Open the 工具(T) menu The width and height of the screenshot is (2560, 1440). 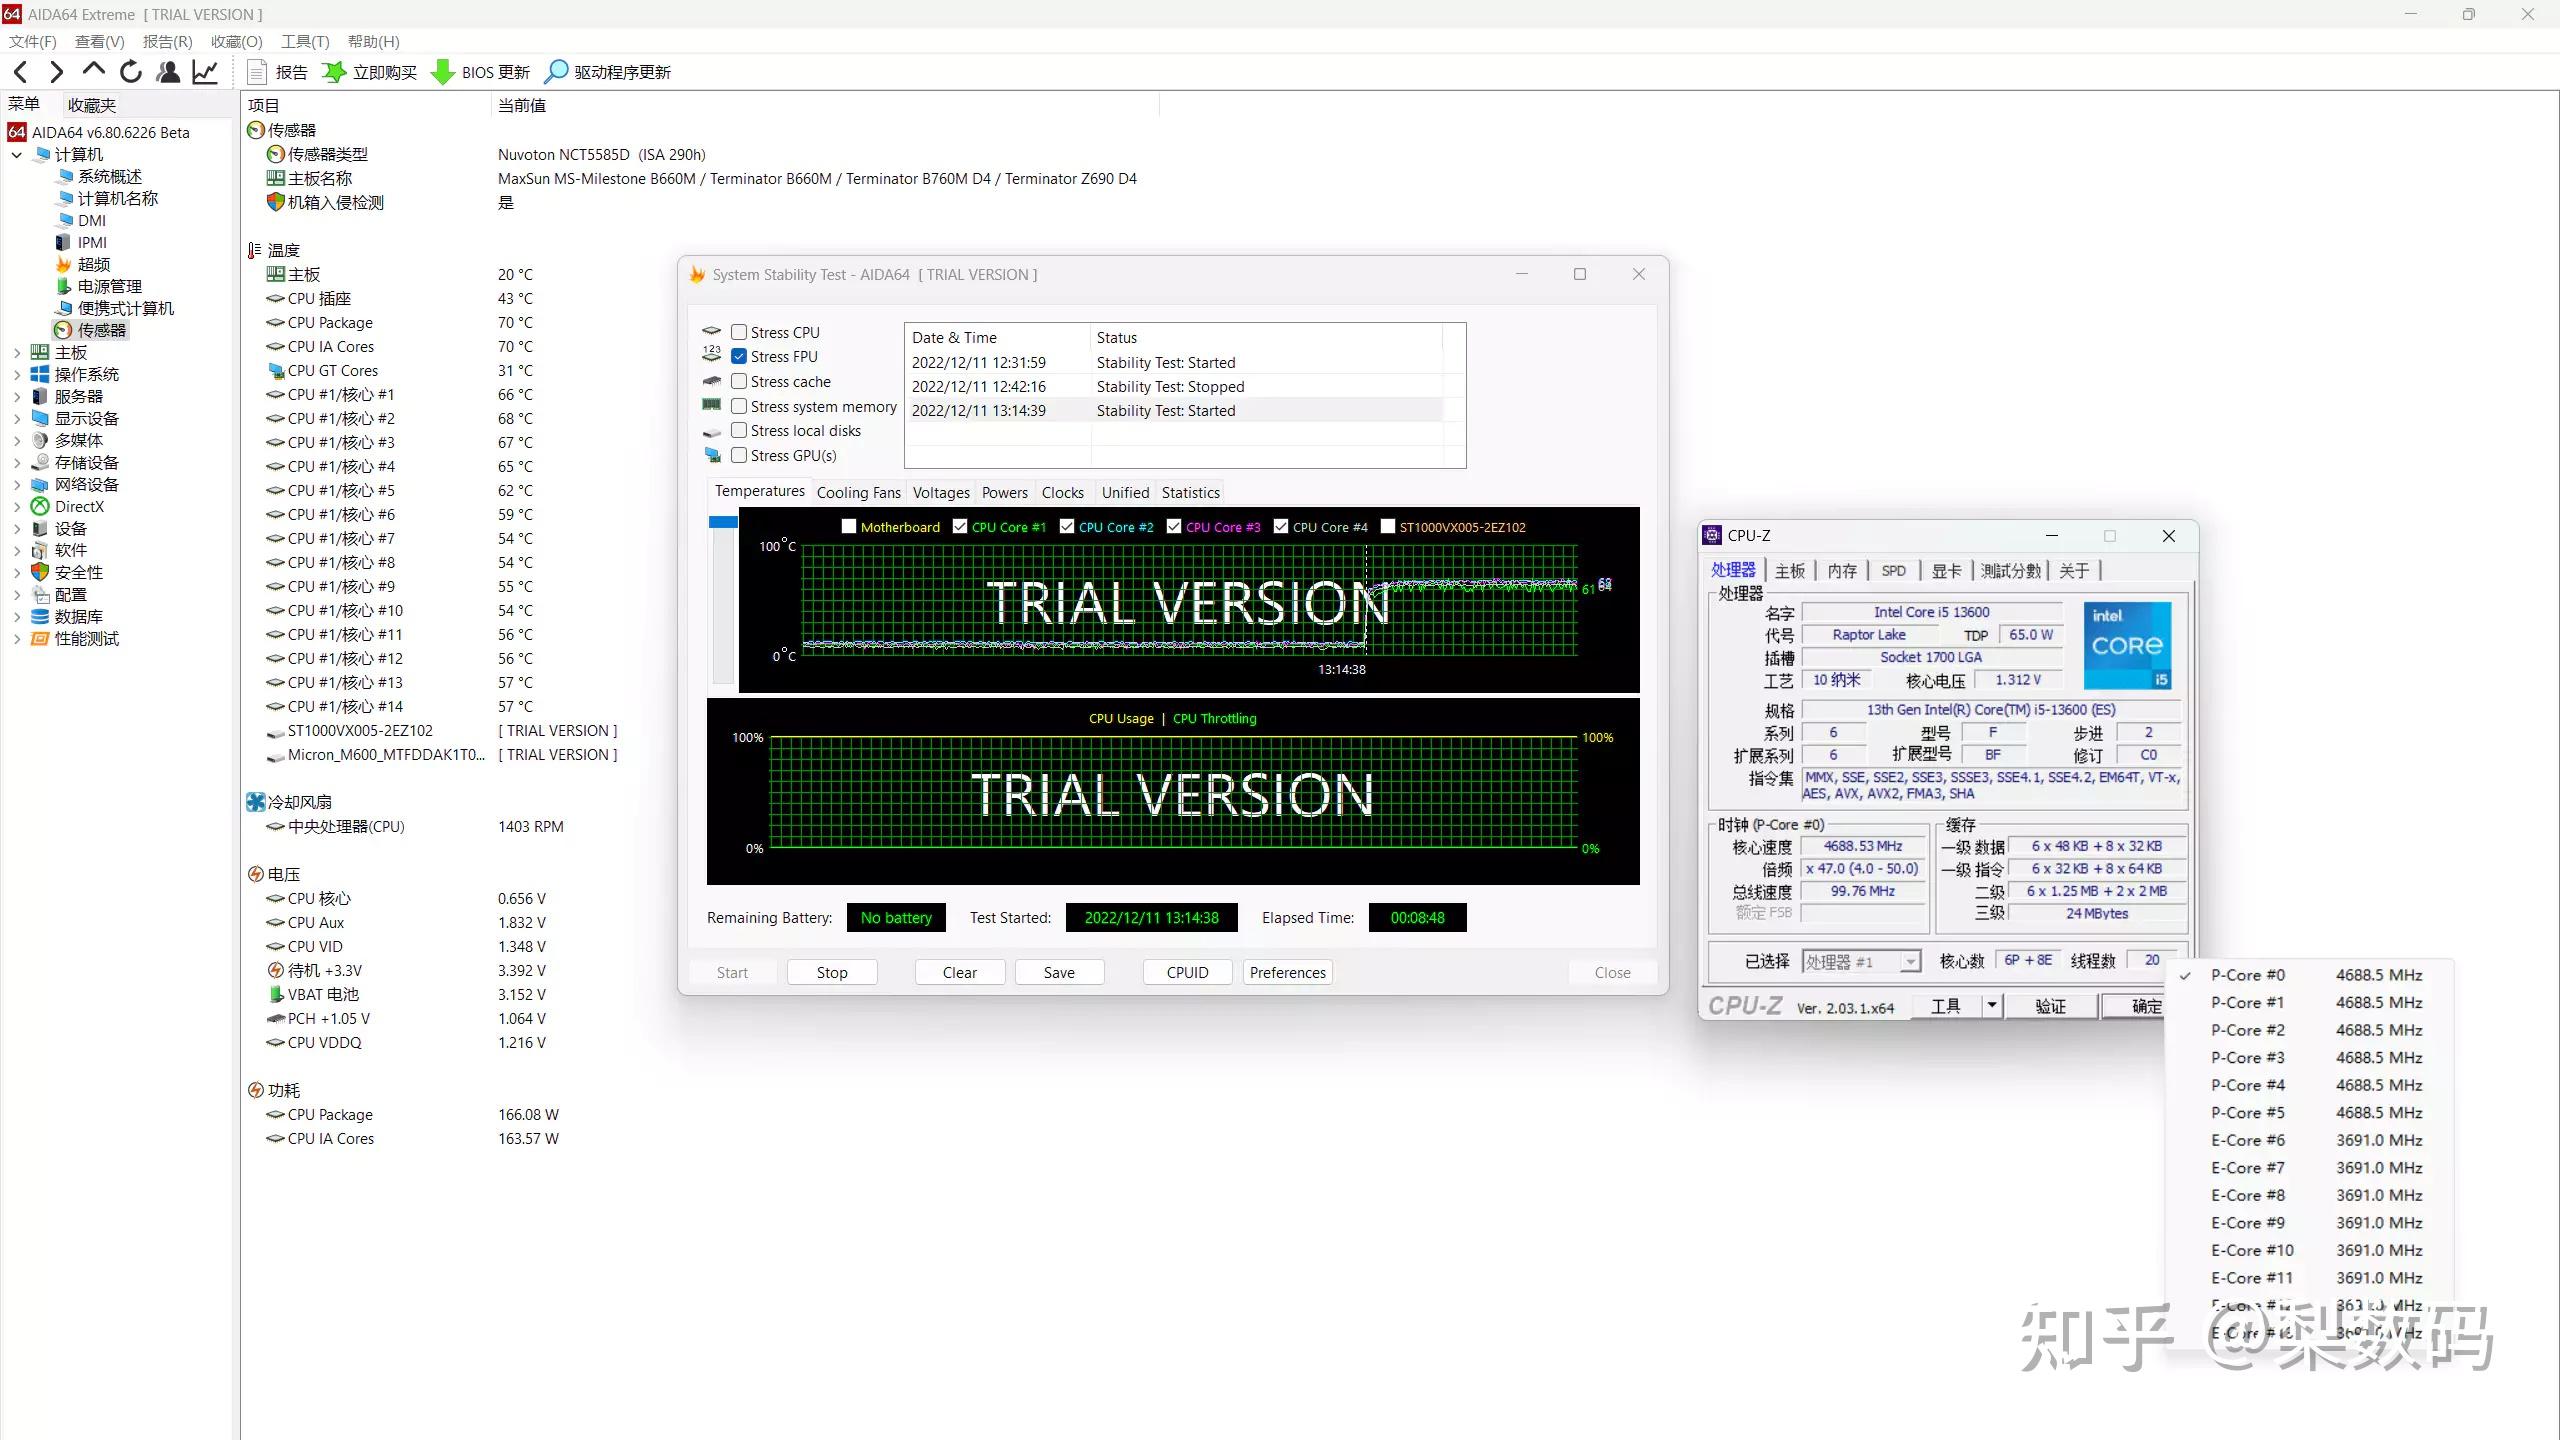tap(305, 41)
